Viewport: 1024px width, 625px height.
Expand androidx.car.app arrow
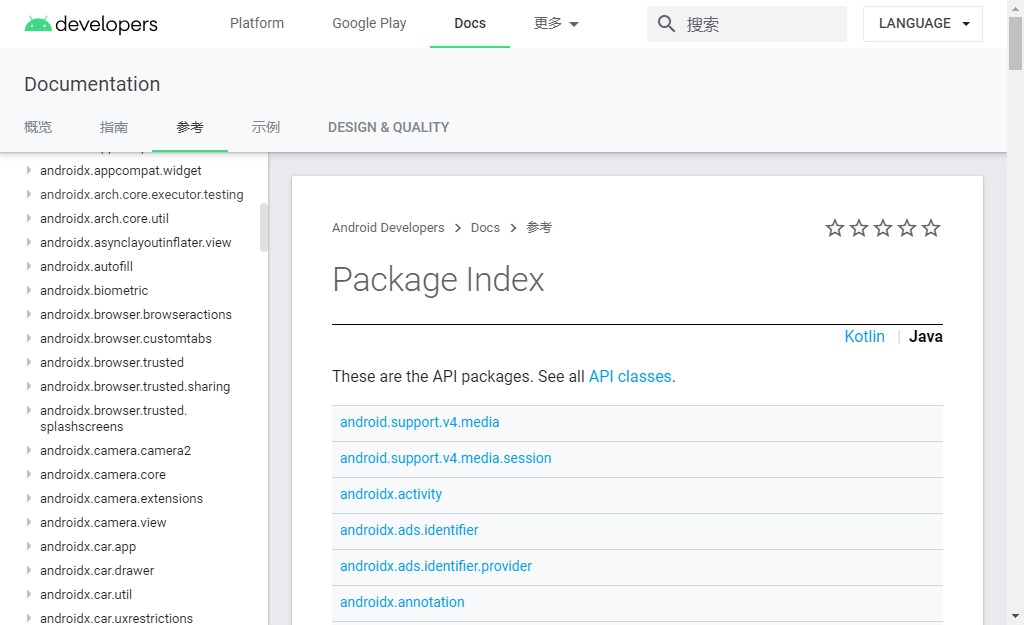tap(29, 547)
